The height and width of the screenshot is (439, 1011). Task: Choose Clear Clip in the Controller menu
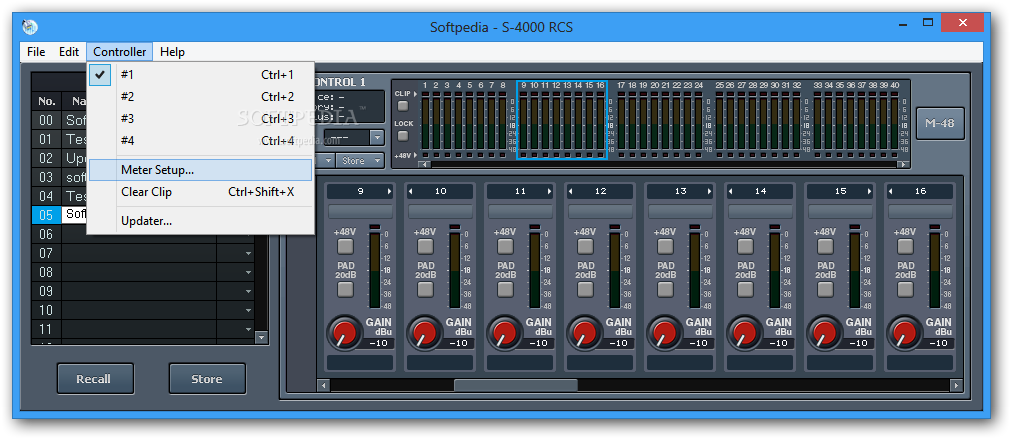(201, 192)
